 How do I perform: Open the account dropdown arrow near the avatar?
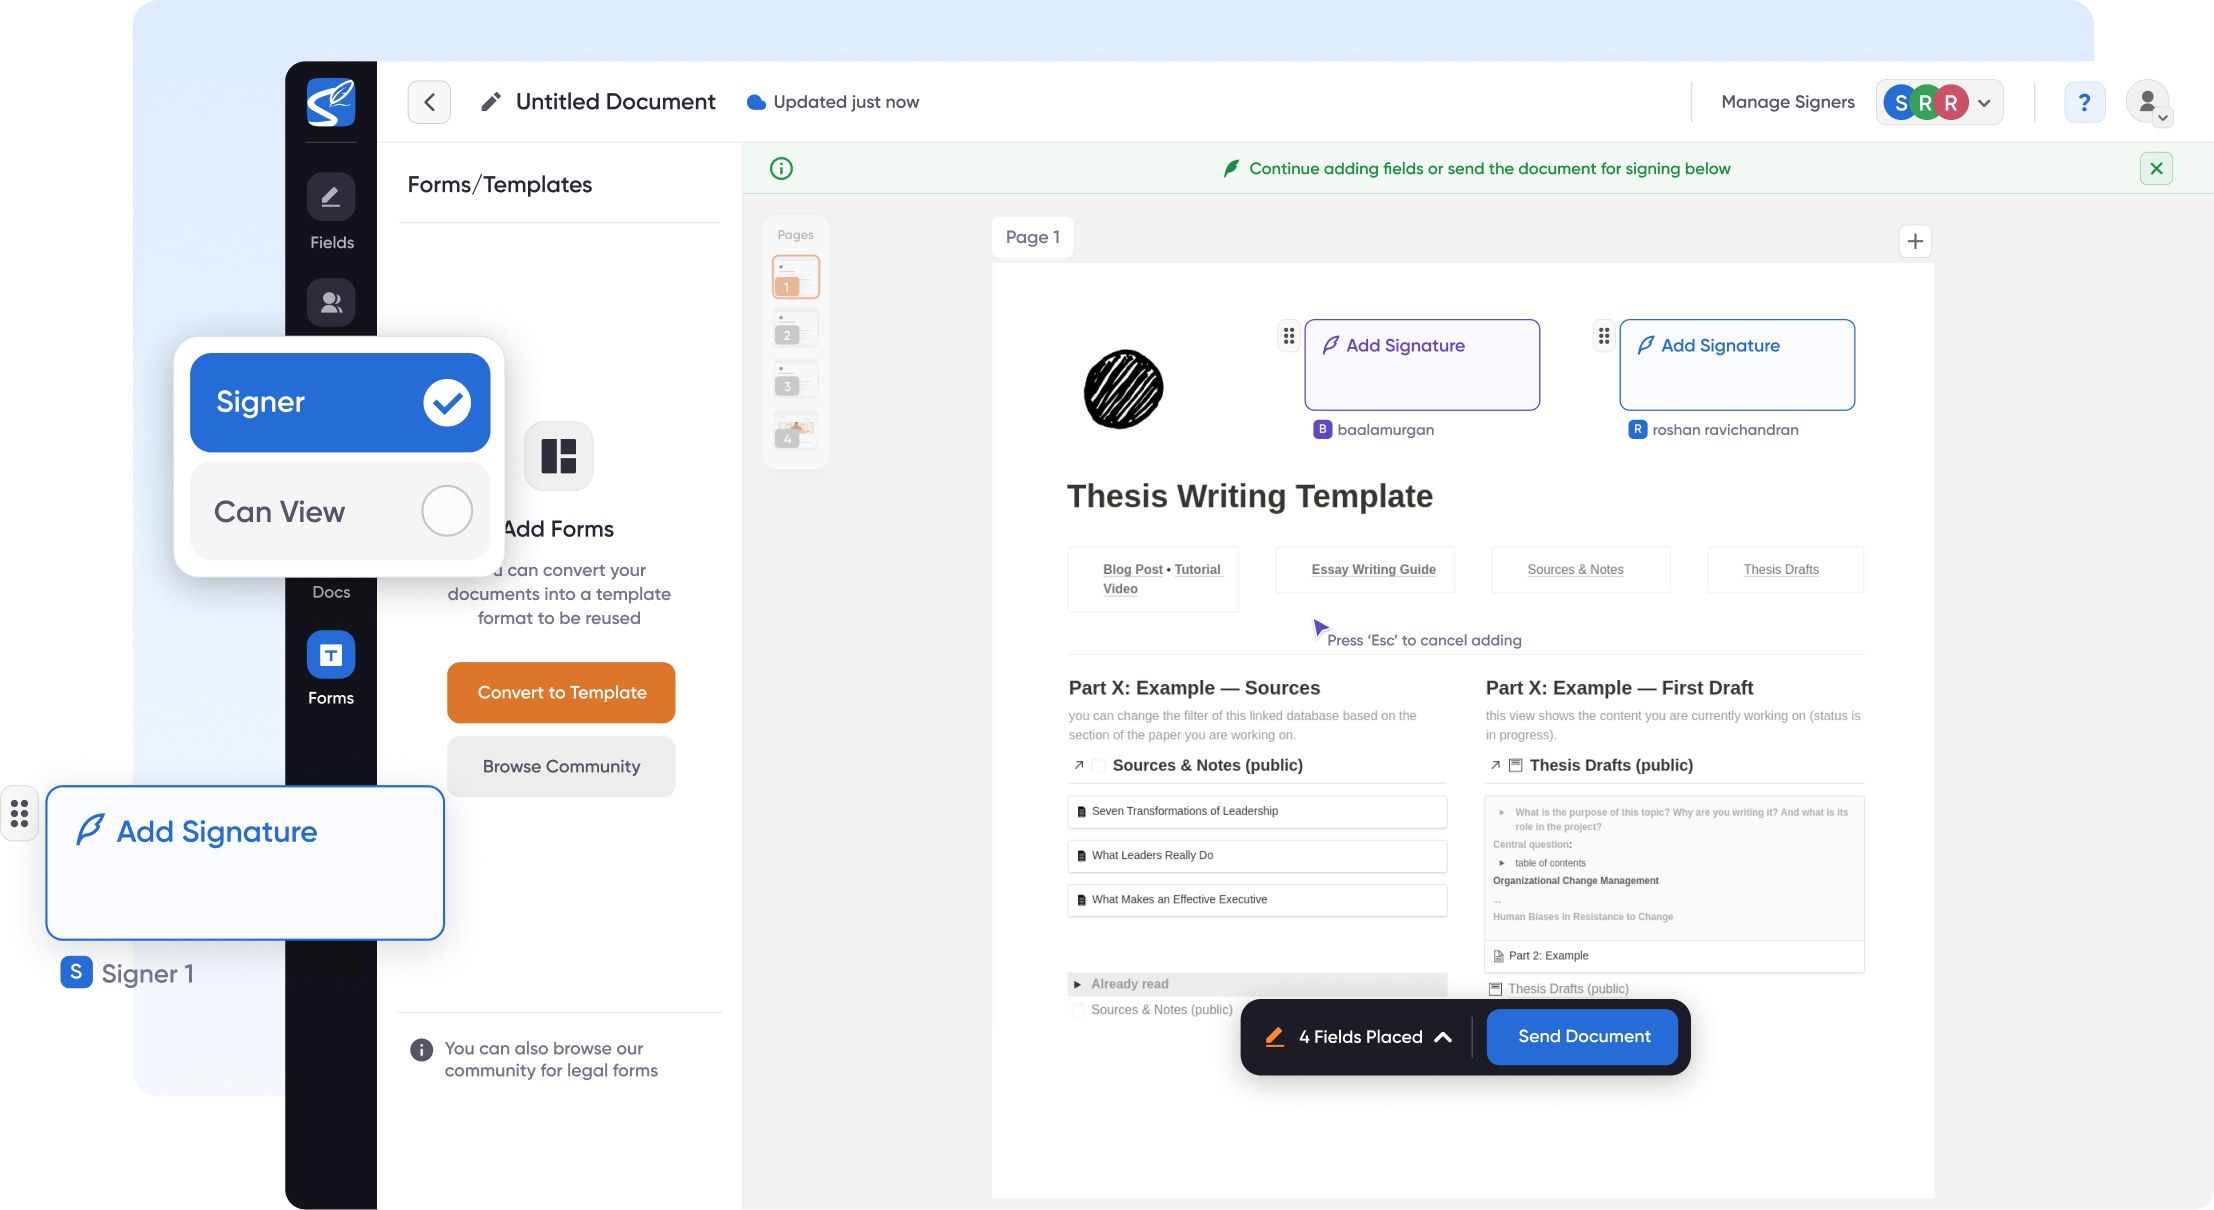tap(2163, 118)
